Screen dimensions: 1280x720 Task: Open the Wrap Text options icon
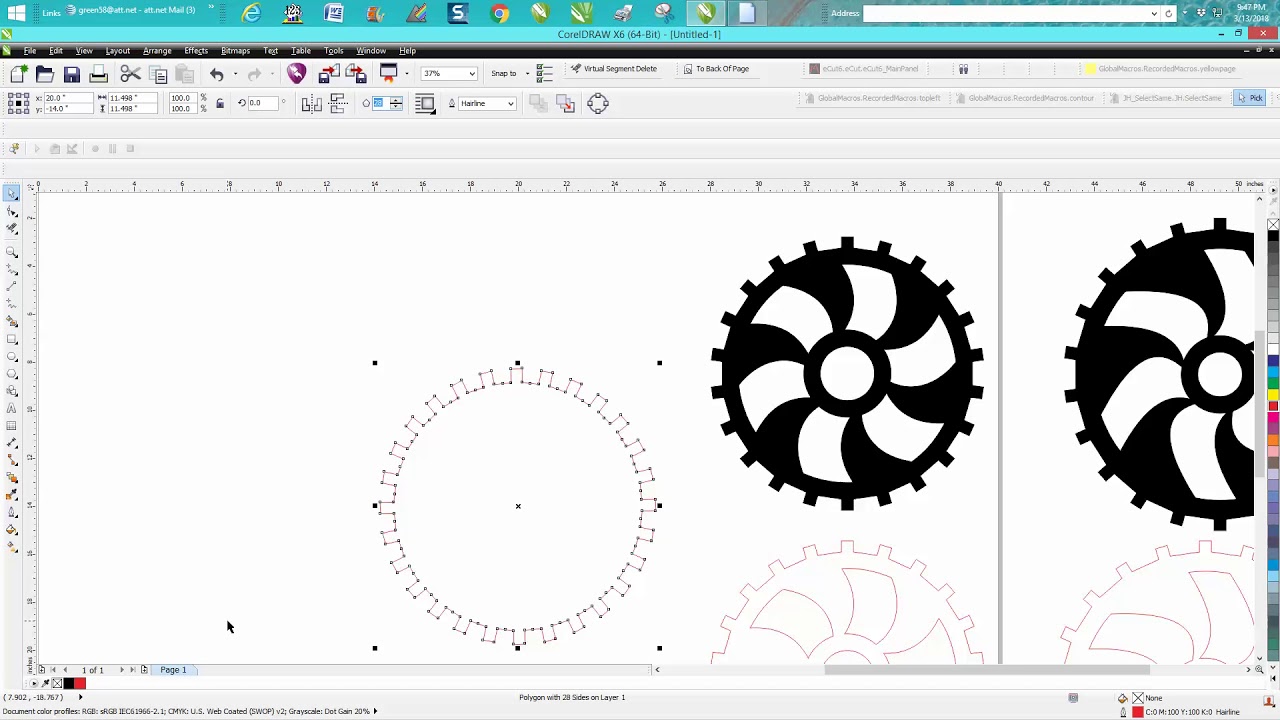[424, 103]
